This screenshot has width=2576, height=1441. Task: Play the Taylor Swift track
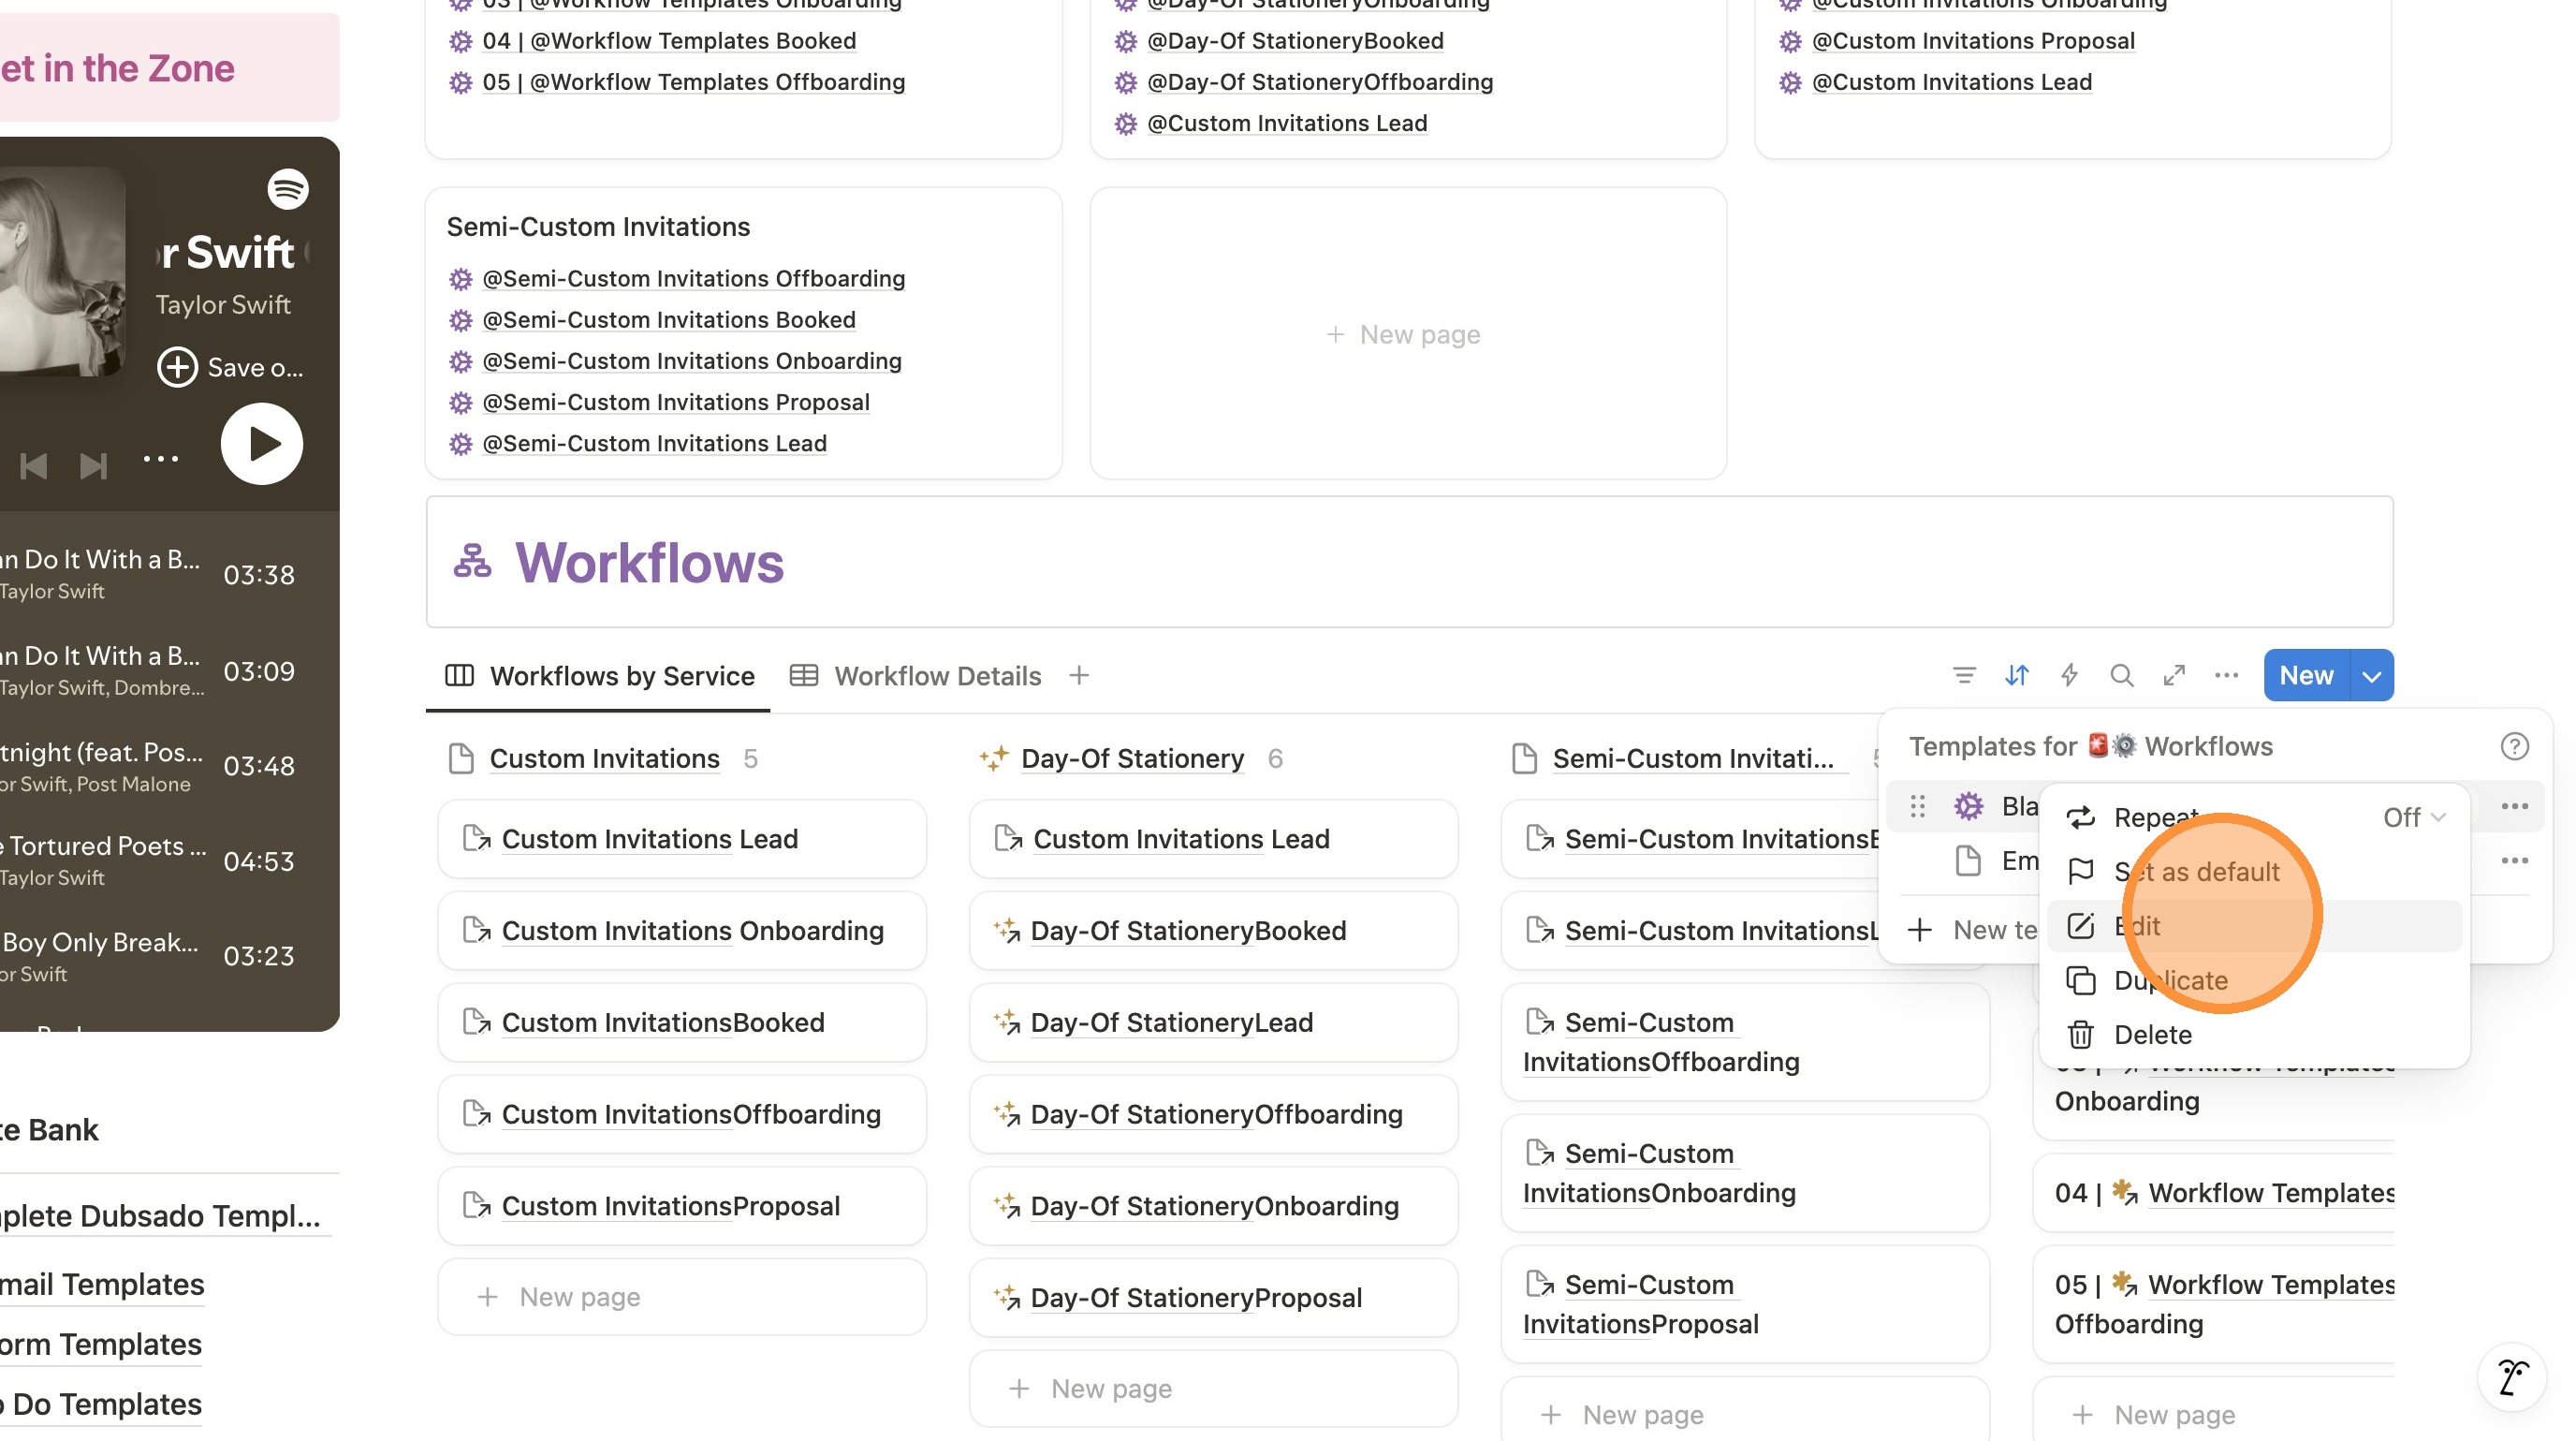262,444
